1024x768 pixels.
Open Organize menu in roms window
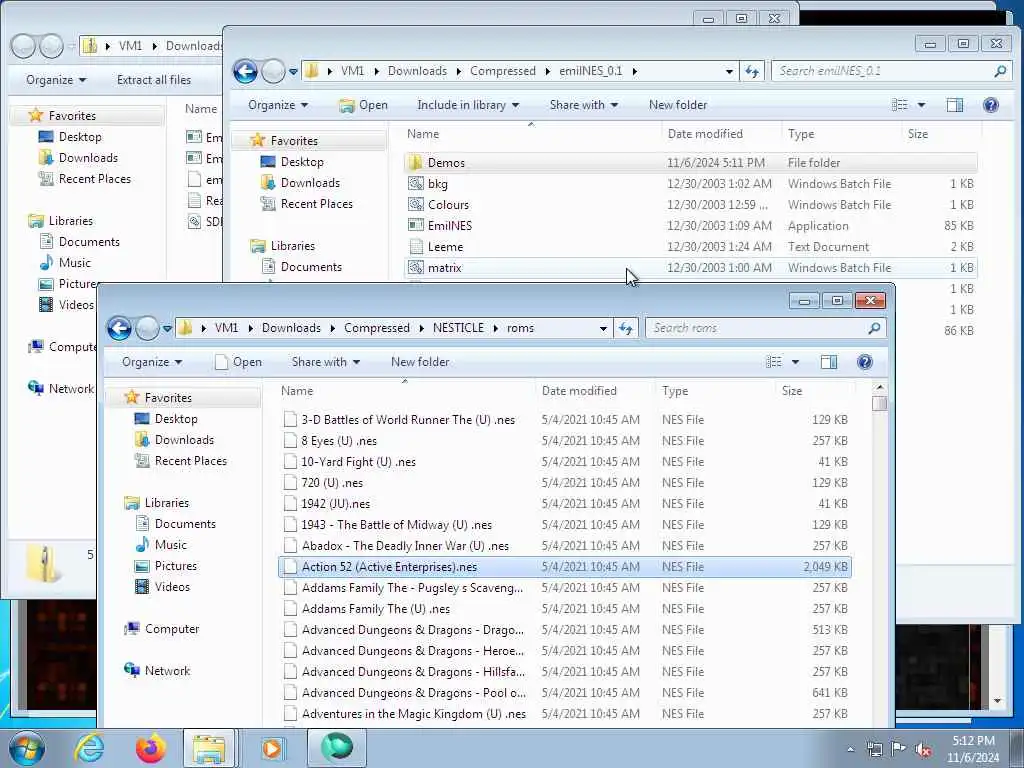[152, 362]
